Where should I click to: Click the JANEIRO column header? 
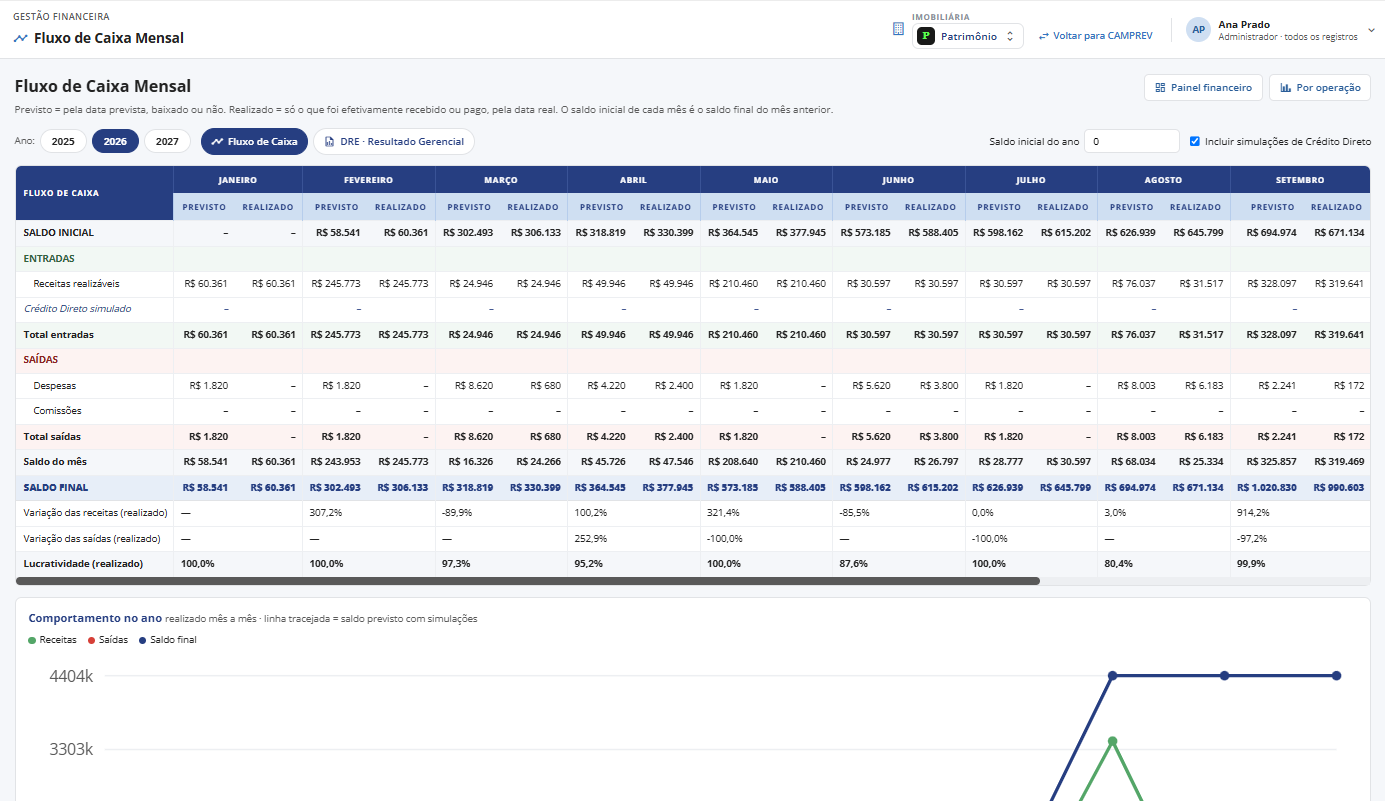point(238,180)
